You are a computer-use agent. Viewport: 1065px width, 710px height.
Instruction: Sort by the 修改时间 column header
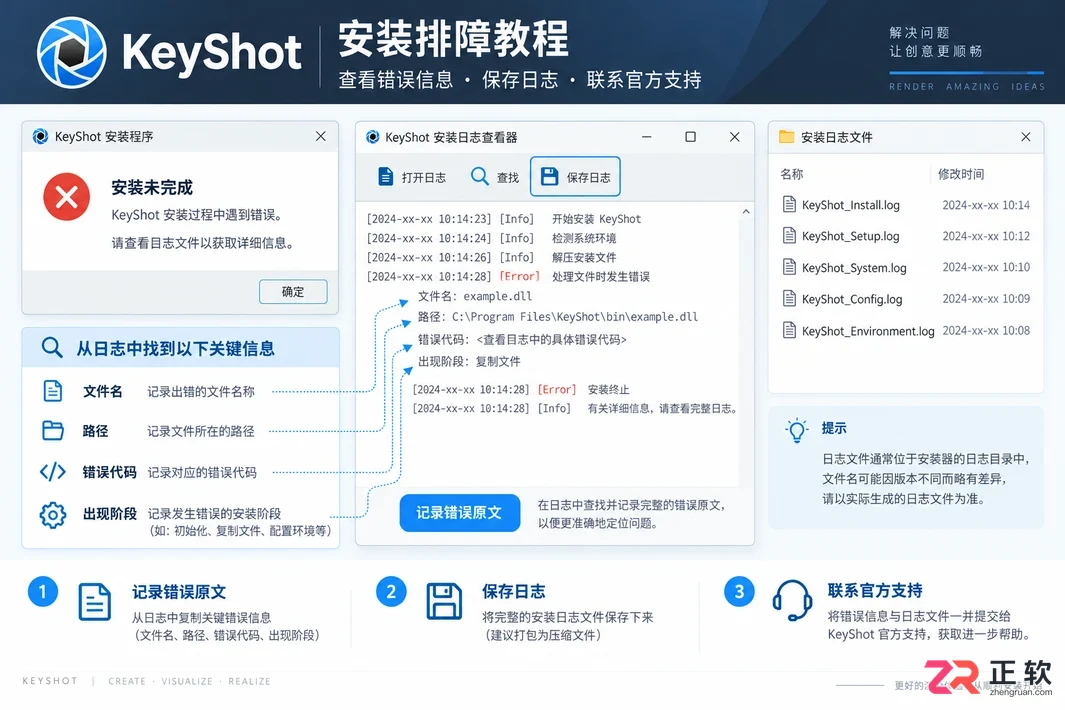(x=961, y=174)
